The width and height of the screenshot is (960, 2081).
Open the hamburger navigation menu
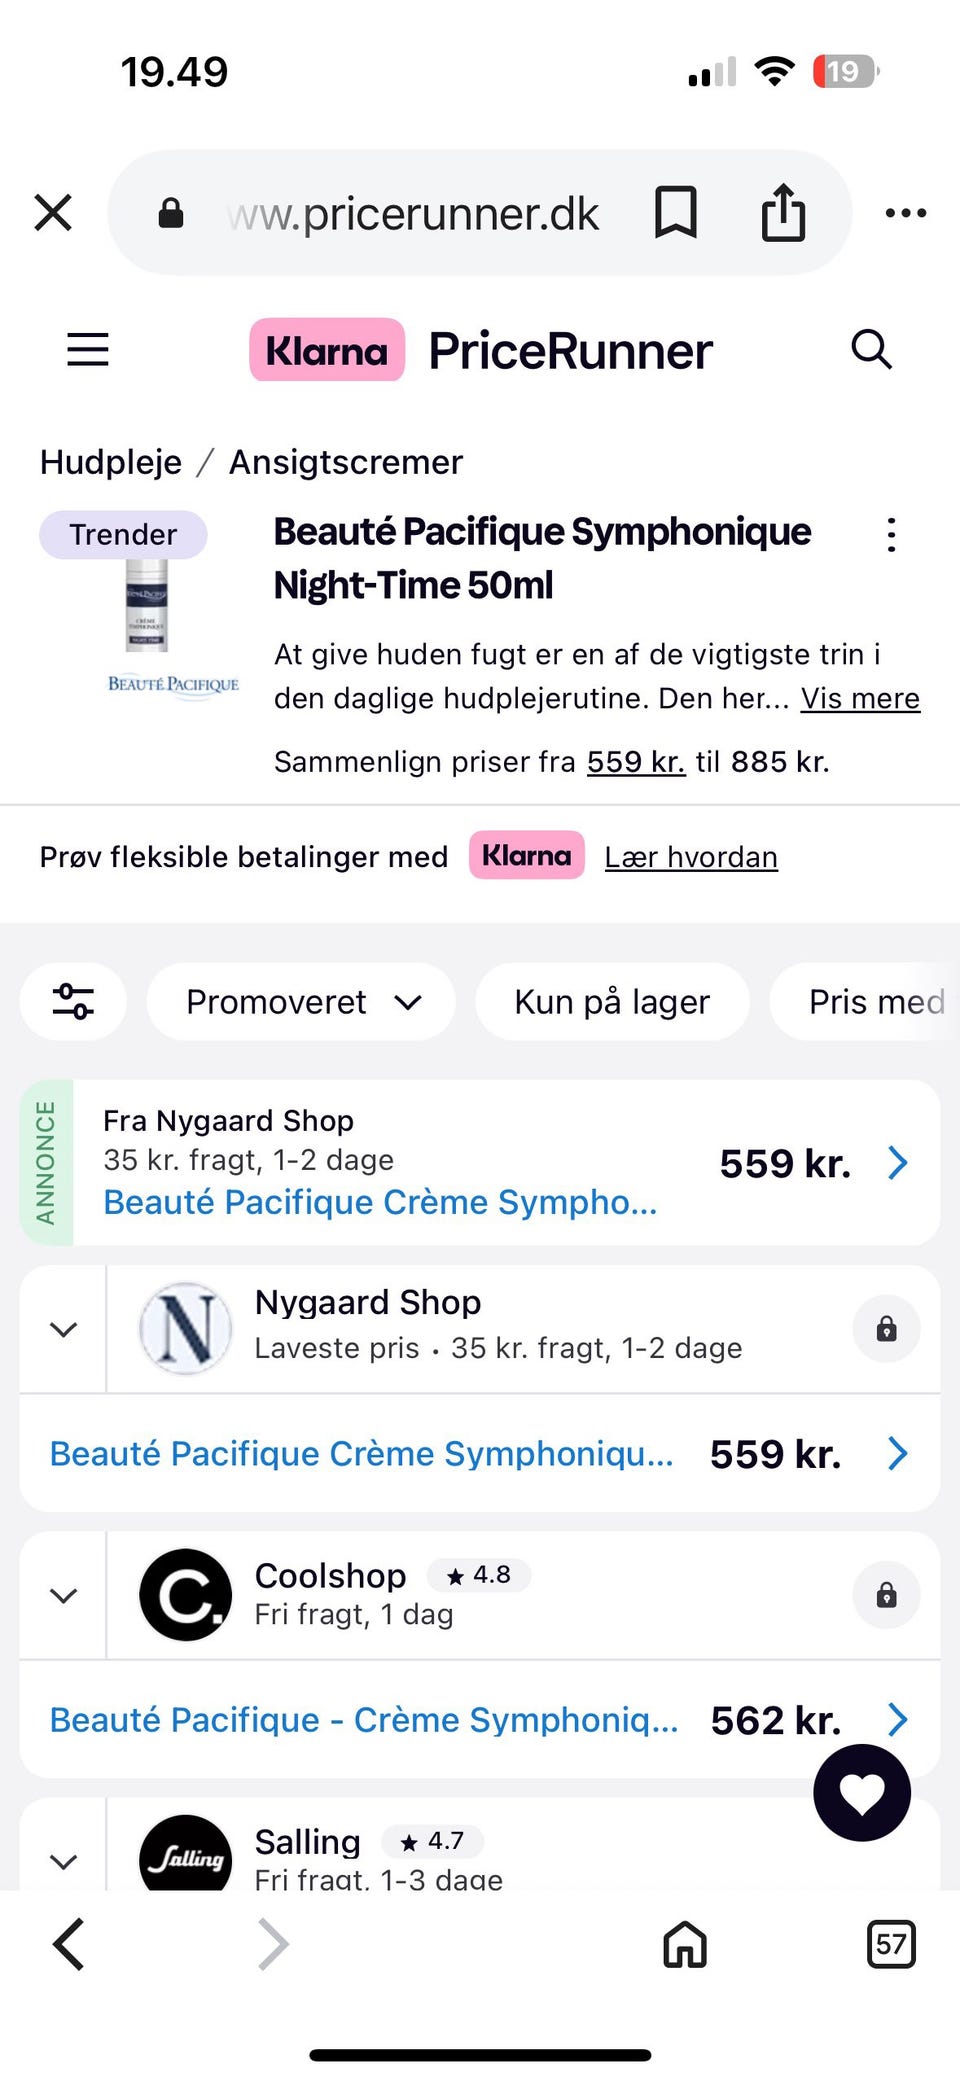(x=88, y=350)
